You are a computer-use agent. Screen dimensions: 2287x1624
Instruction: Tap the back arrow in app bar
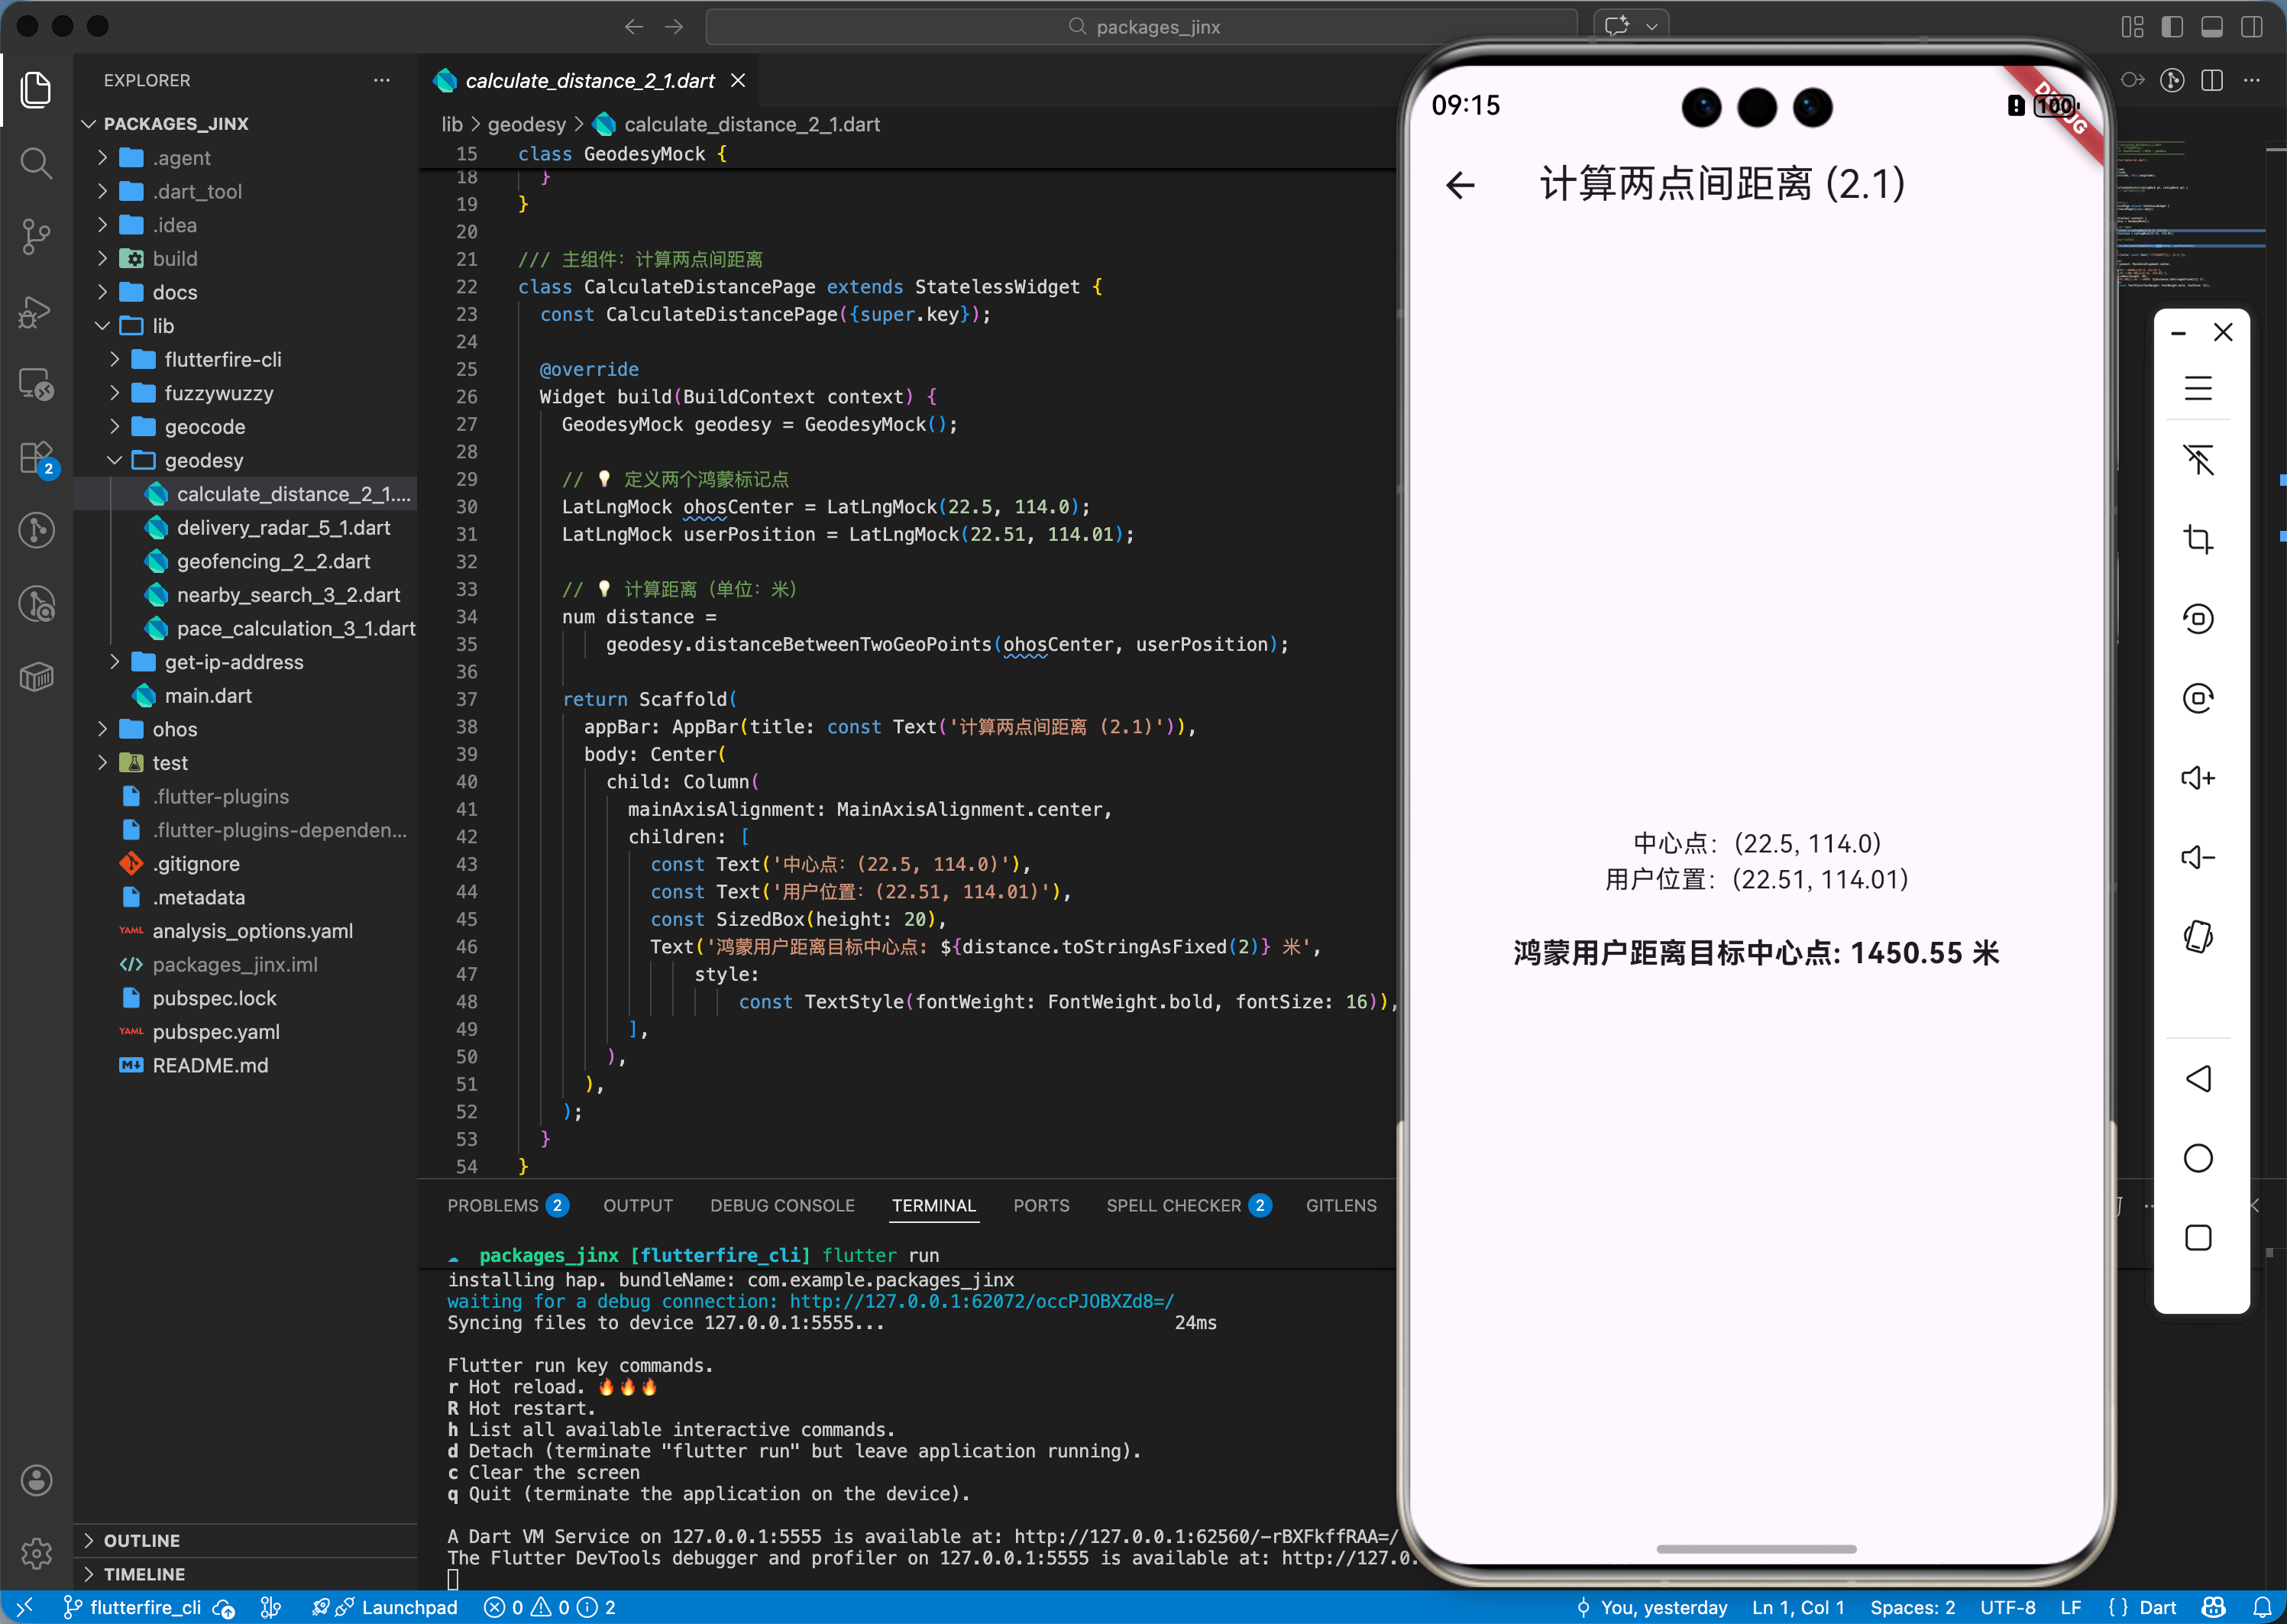pyautogui.click(x=1461, y=185)
